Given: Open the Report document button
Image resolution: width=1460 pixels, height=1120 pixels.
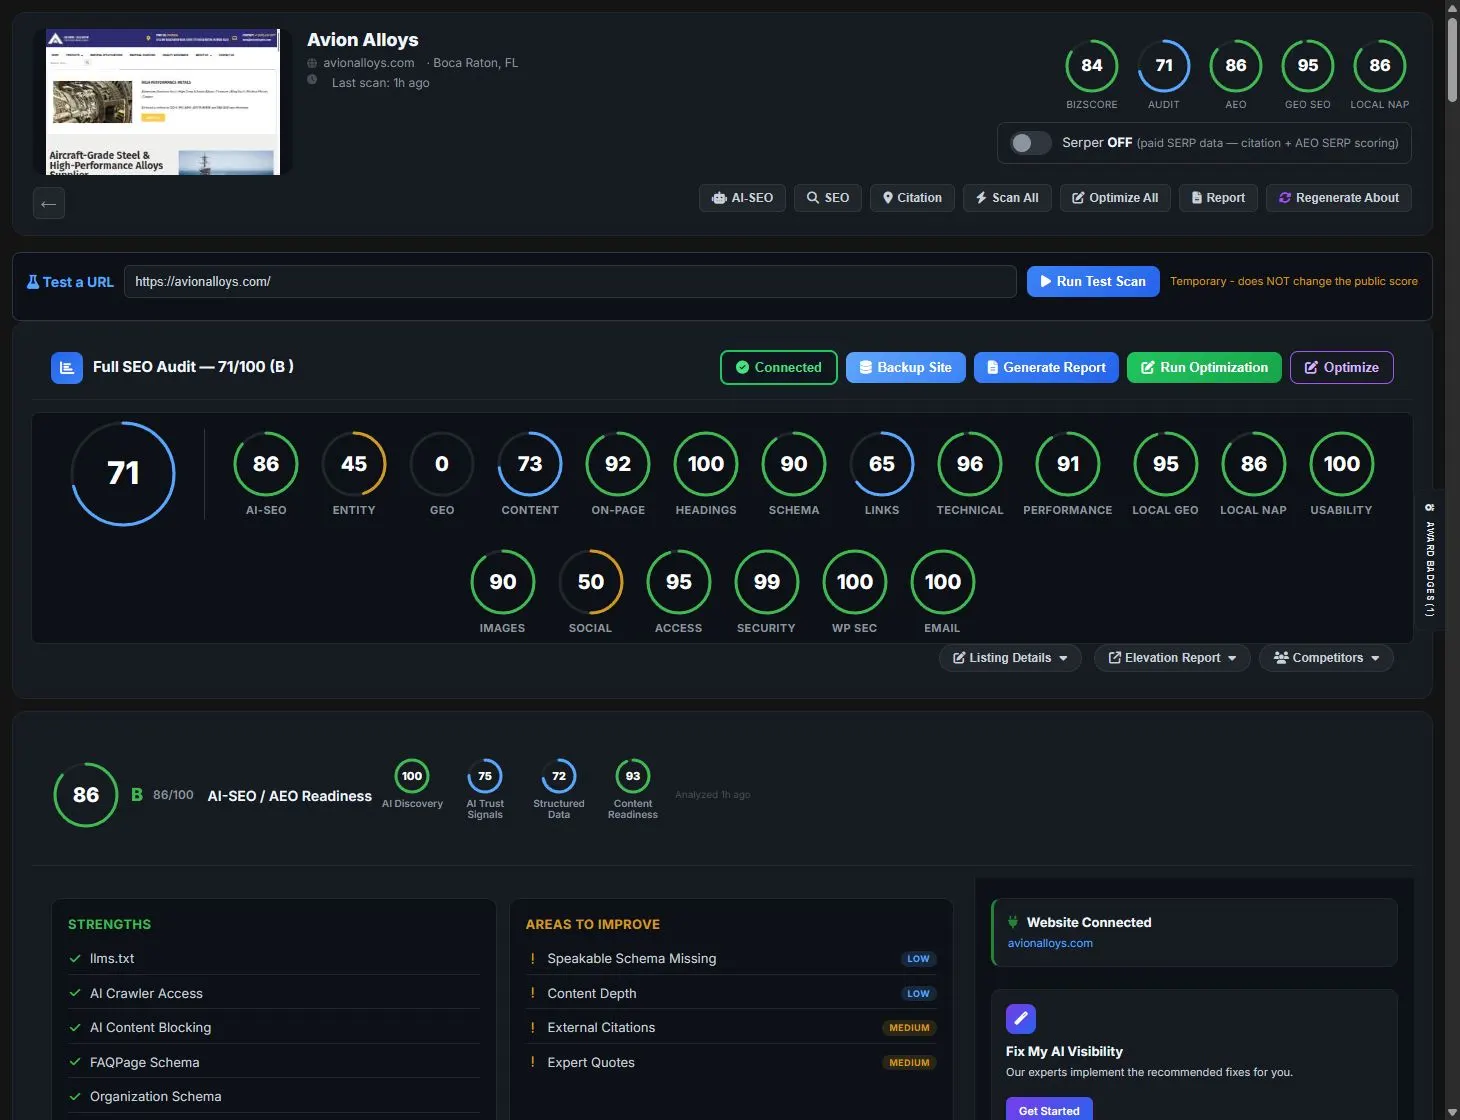Looking at the screenshot, I should pyautogui.click(x=1218, y=198).
